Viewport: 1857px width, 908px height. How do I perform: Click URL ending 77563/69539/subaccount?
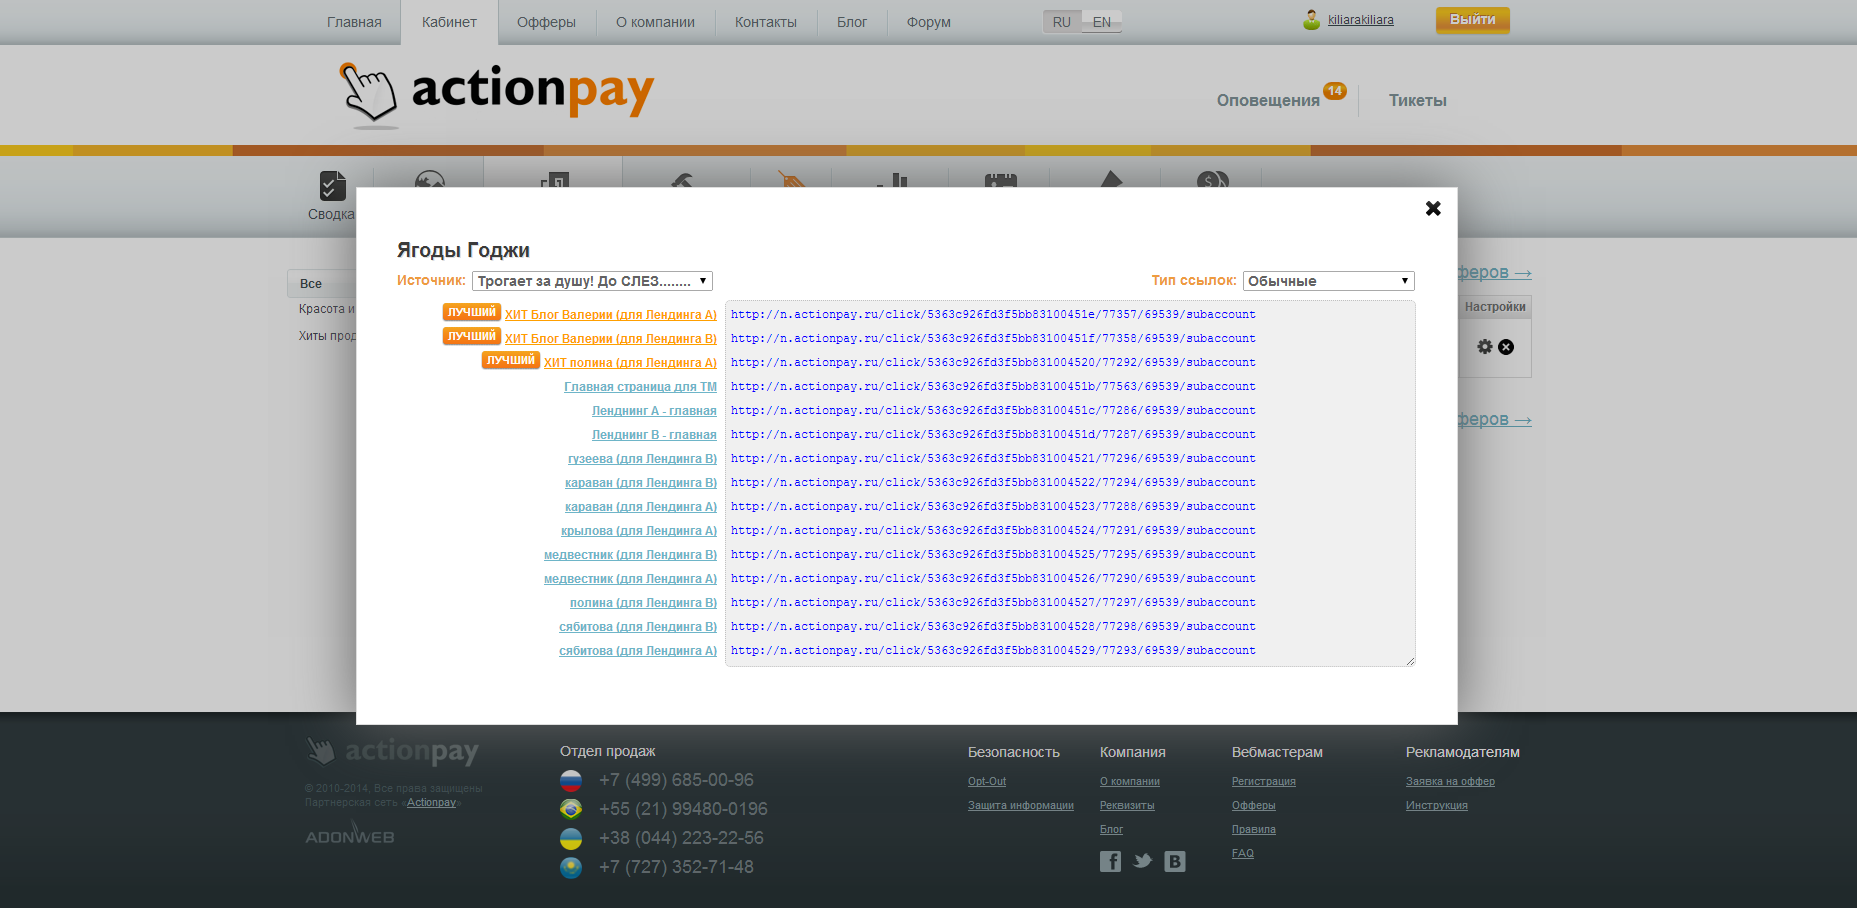[993, 387]
